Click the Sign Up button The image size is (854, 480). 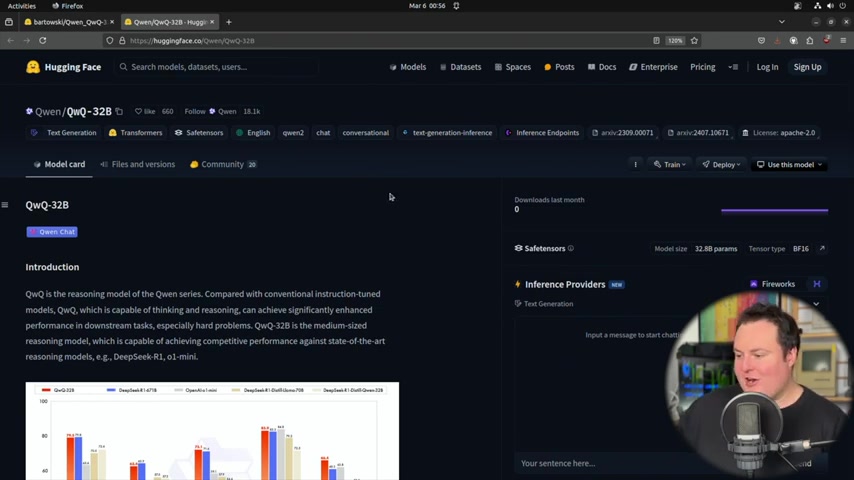point(807,67)
